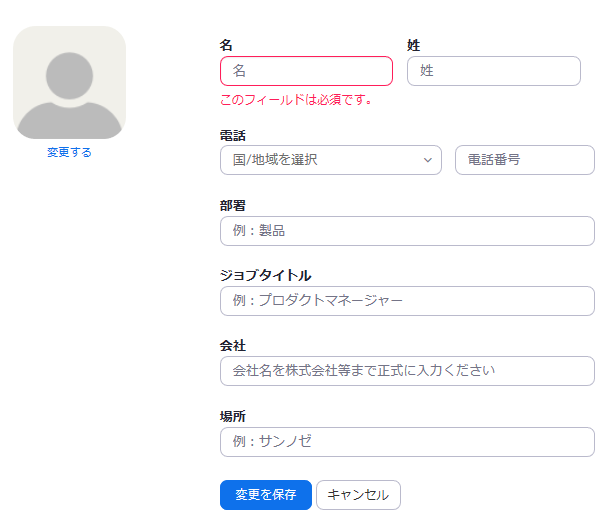The height and width of the screenshot is (521, 608).
Task: Focus the 姓 last name input field
Action: (x=494, y=71)
